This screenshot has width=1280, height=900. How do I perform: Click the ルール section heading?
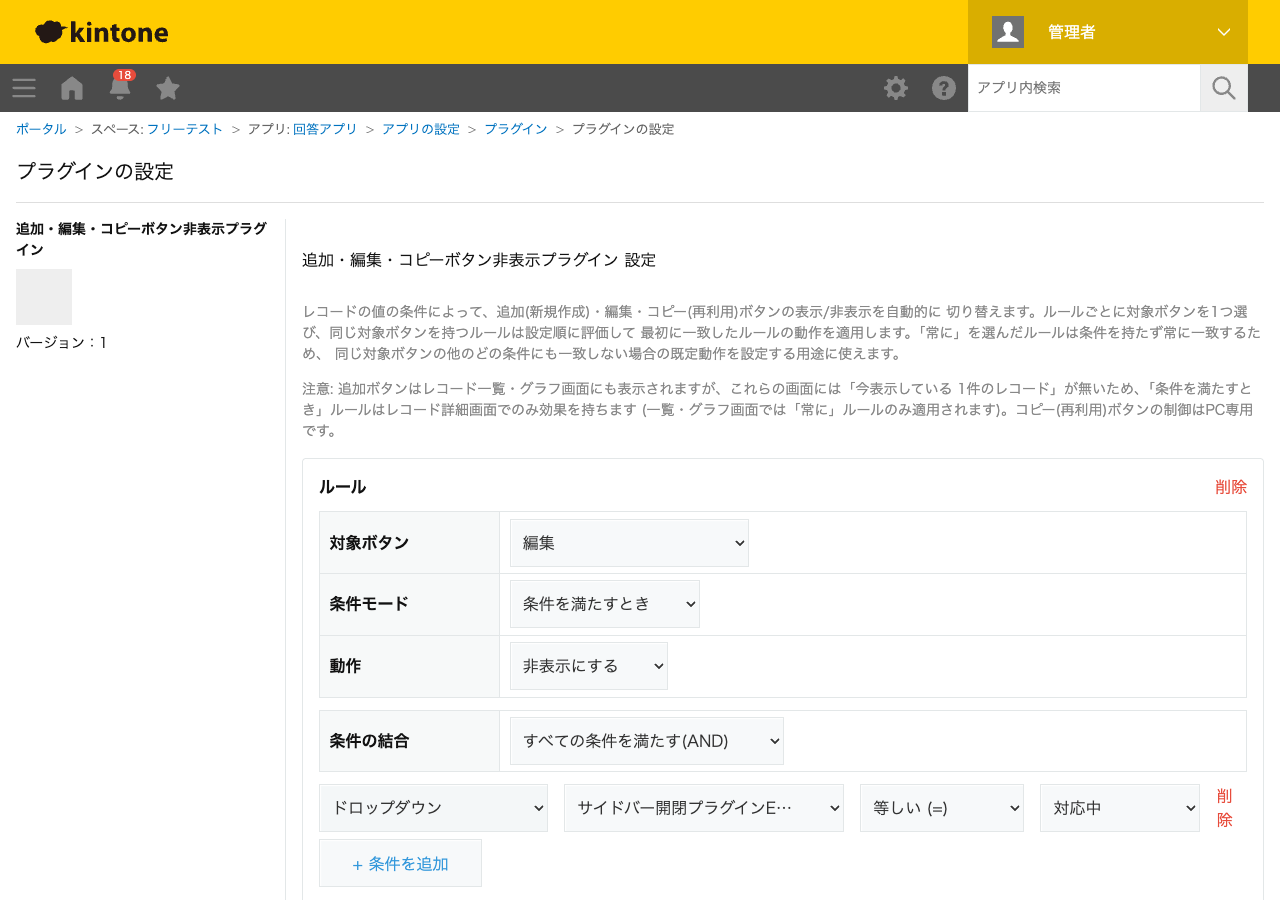pyautogui.click(x=342, y=487)
